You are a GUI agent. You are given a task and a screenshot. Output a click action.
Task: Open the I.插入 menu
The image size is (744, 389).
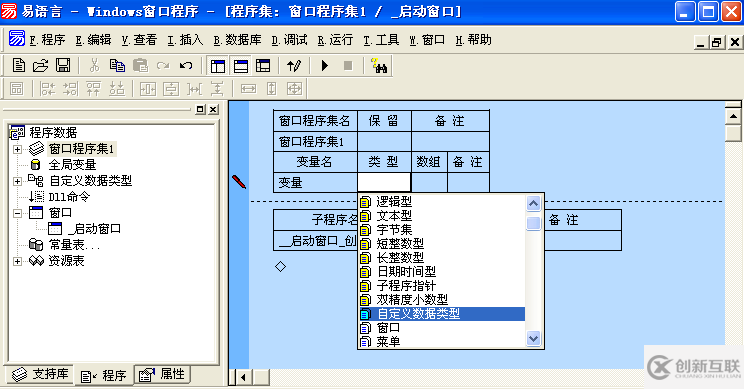[185, 40]
